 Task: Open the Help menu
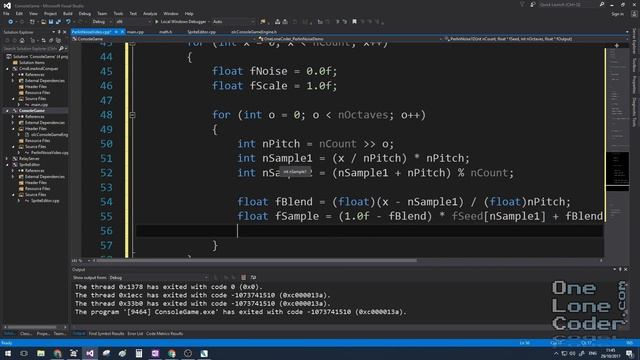coord(189,13)
